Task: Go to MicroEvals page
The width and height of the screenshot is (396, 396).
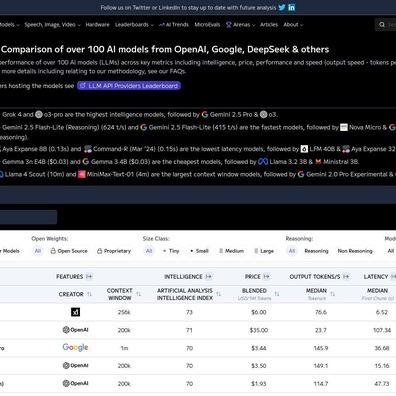Action: click(207, 25)
